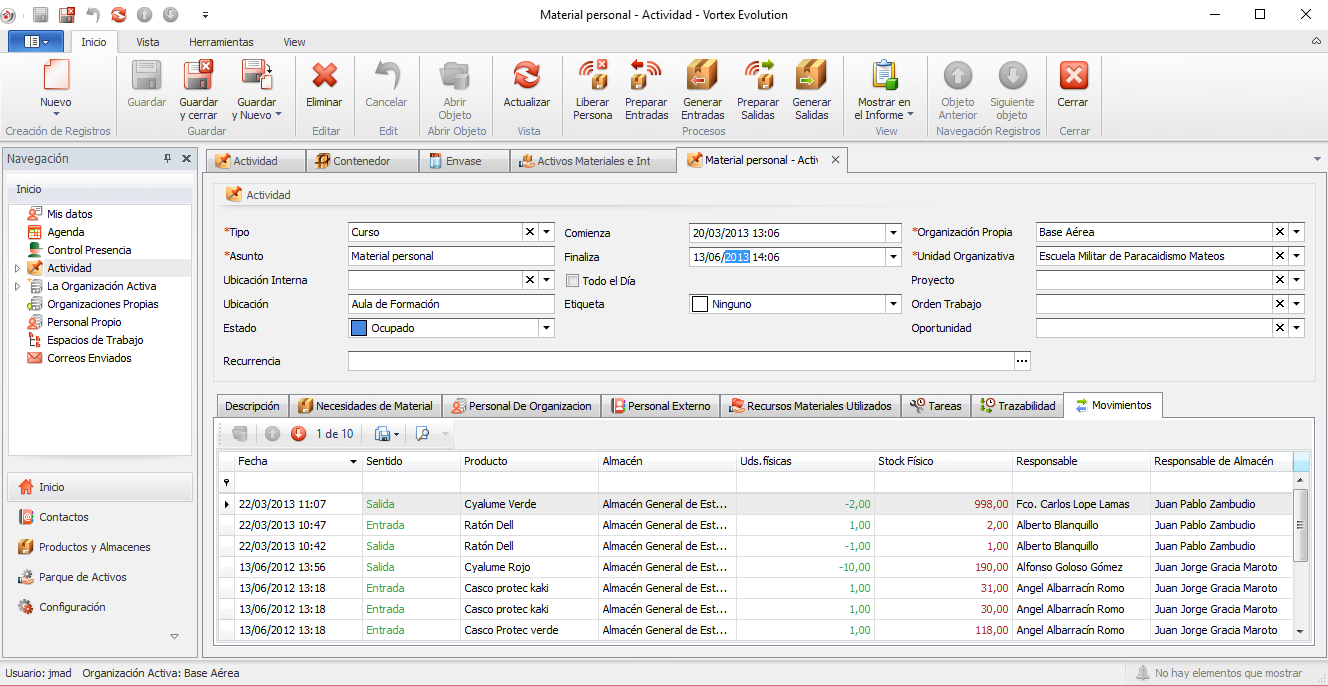Open the notifications bell in the status bar

pos(1143,673)
